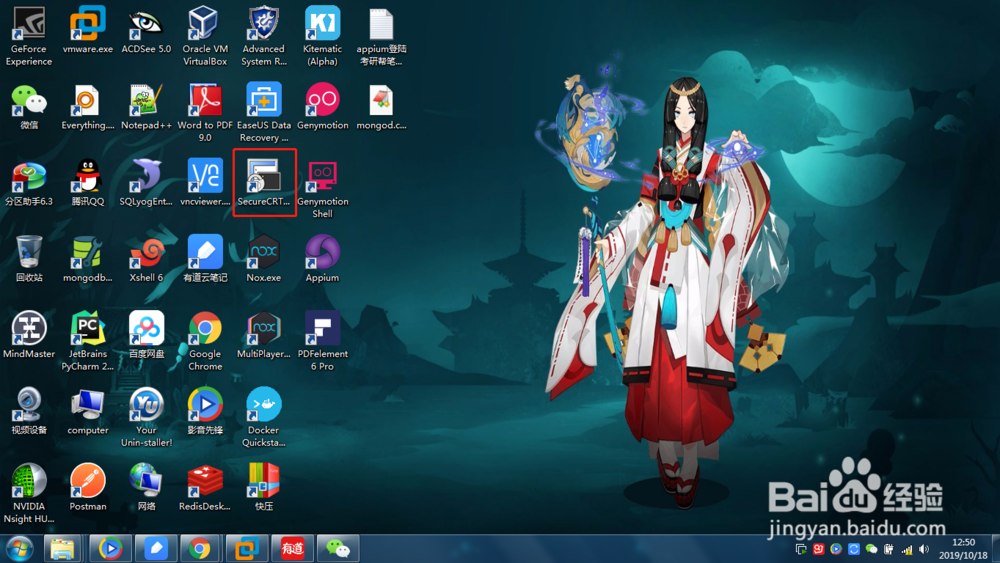Open the 影音先锋 player desktop icon
Screen dimensions: 1000x563
[x=205, y=411]
